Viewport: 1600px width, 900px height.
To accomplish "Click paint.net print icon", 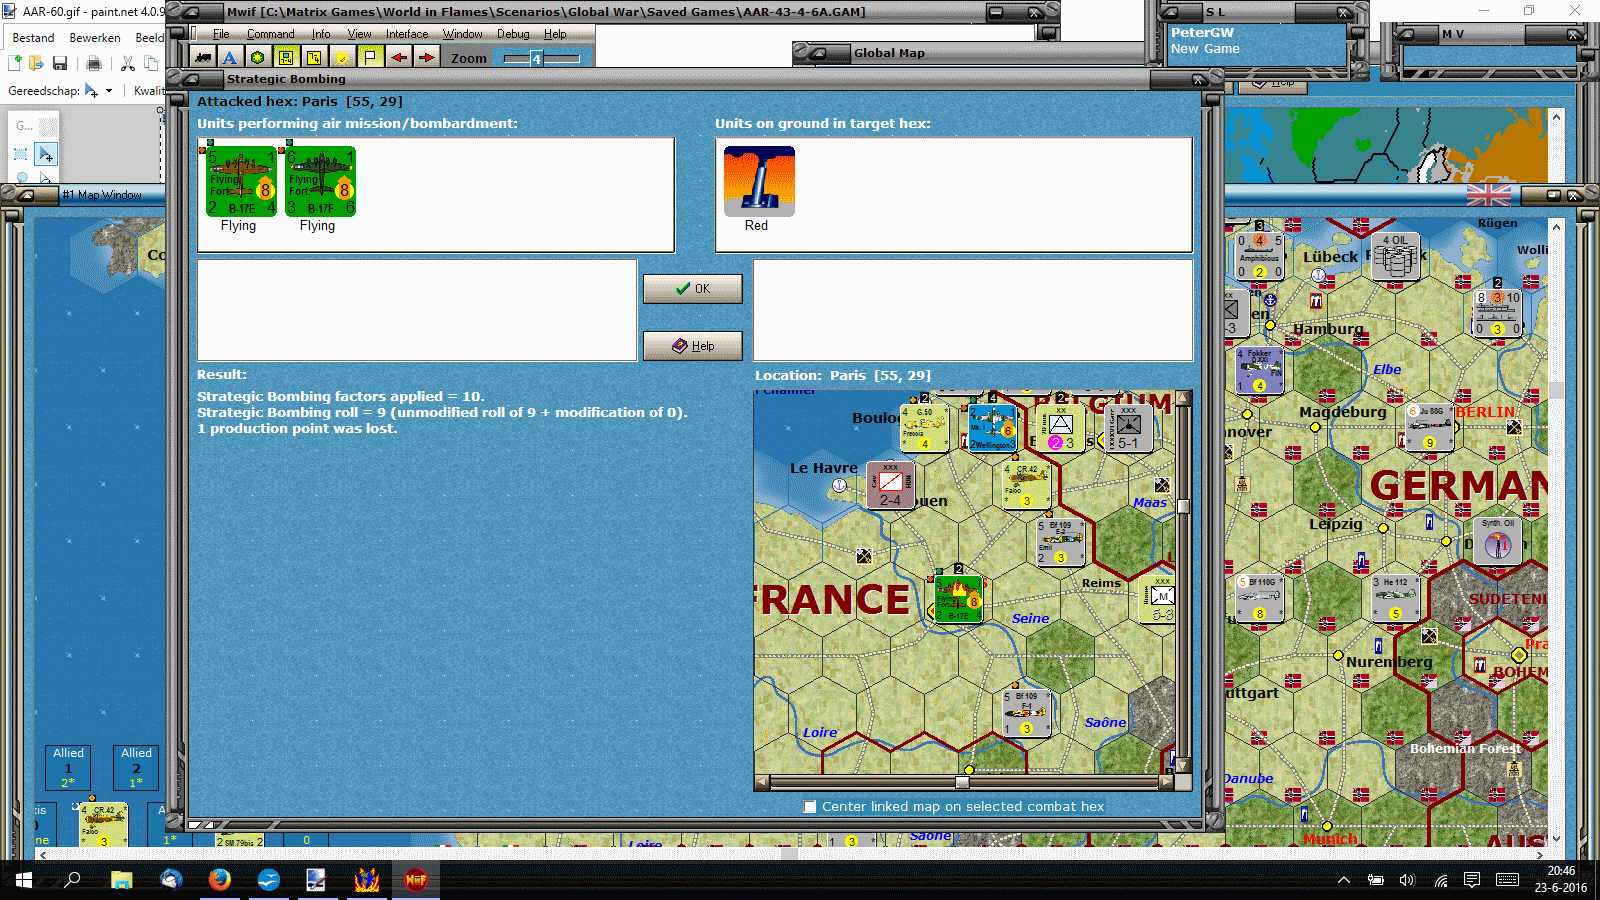I will 94,63.
